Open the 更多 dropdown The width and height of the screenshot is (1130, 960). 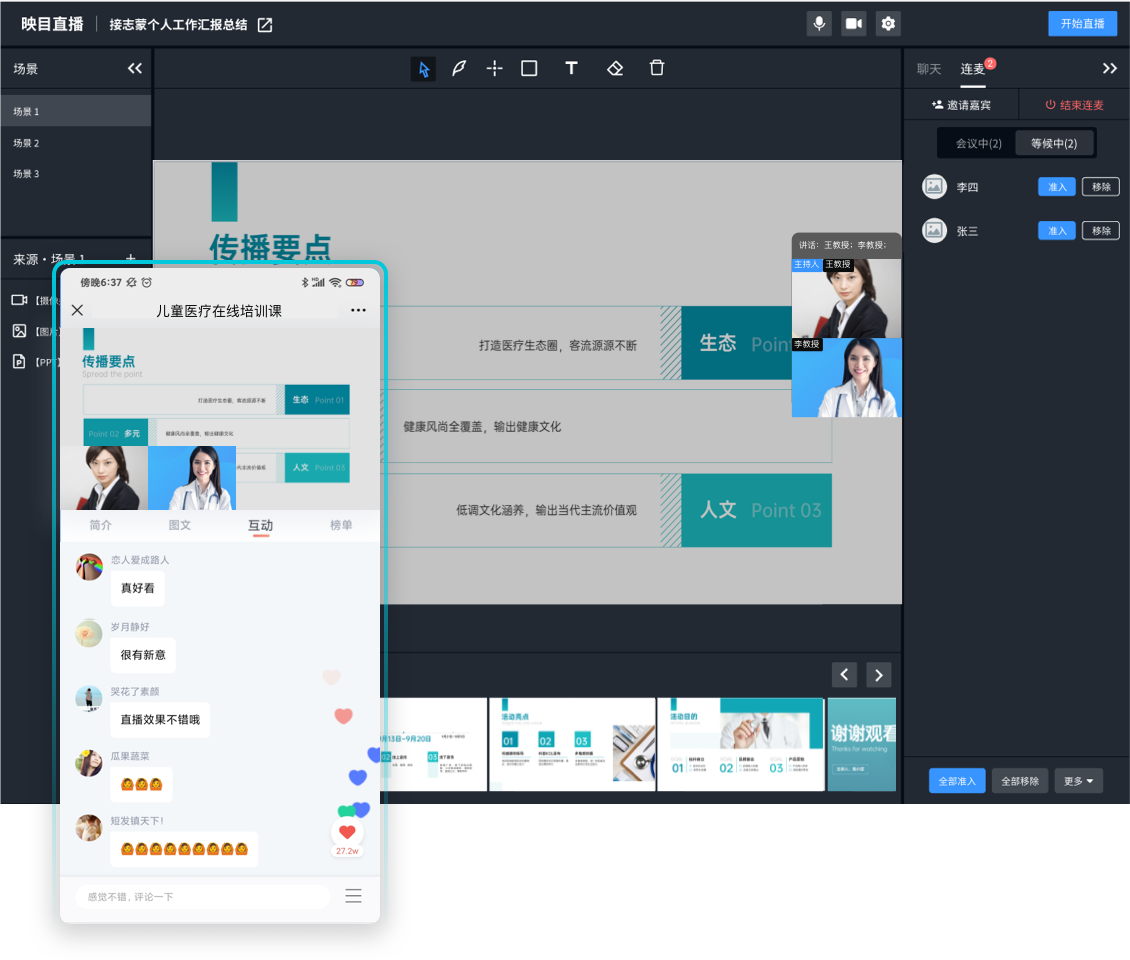click(1078, 781)
